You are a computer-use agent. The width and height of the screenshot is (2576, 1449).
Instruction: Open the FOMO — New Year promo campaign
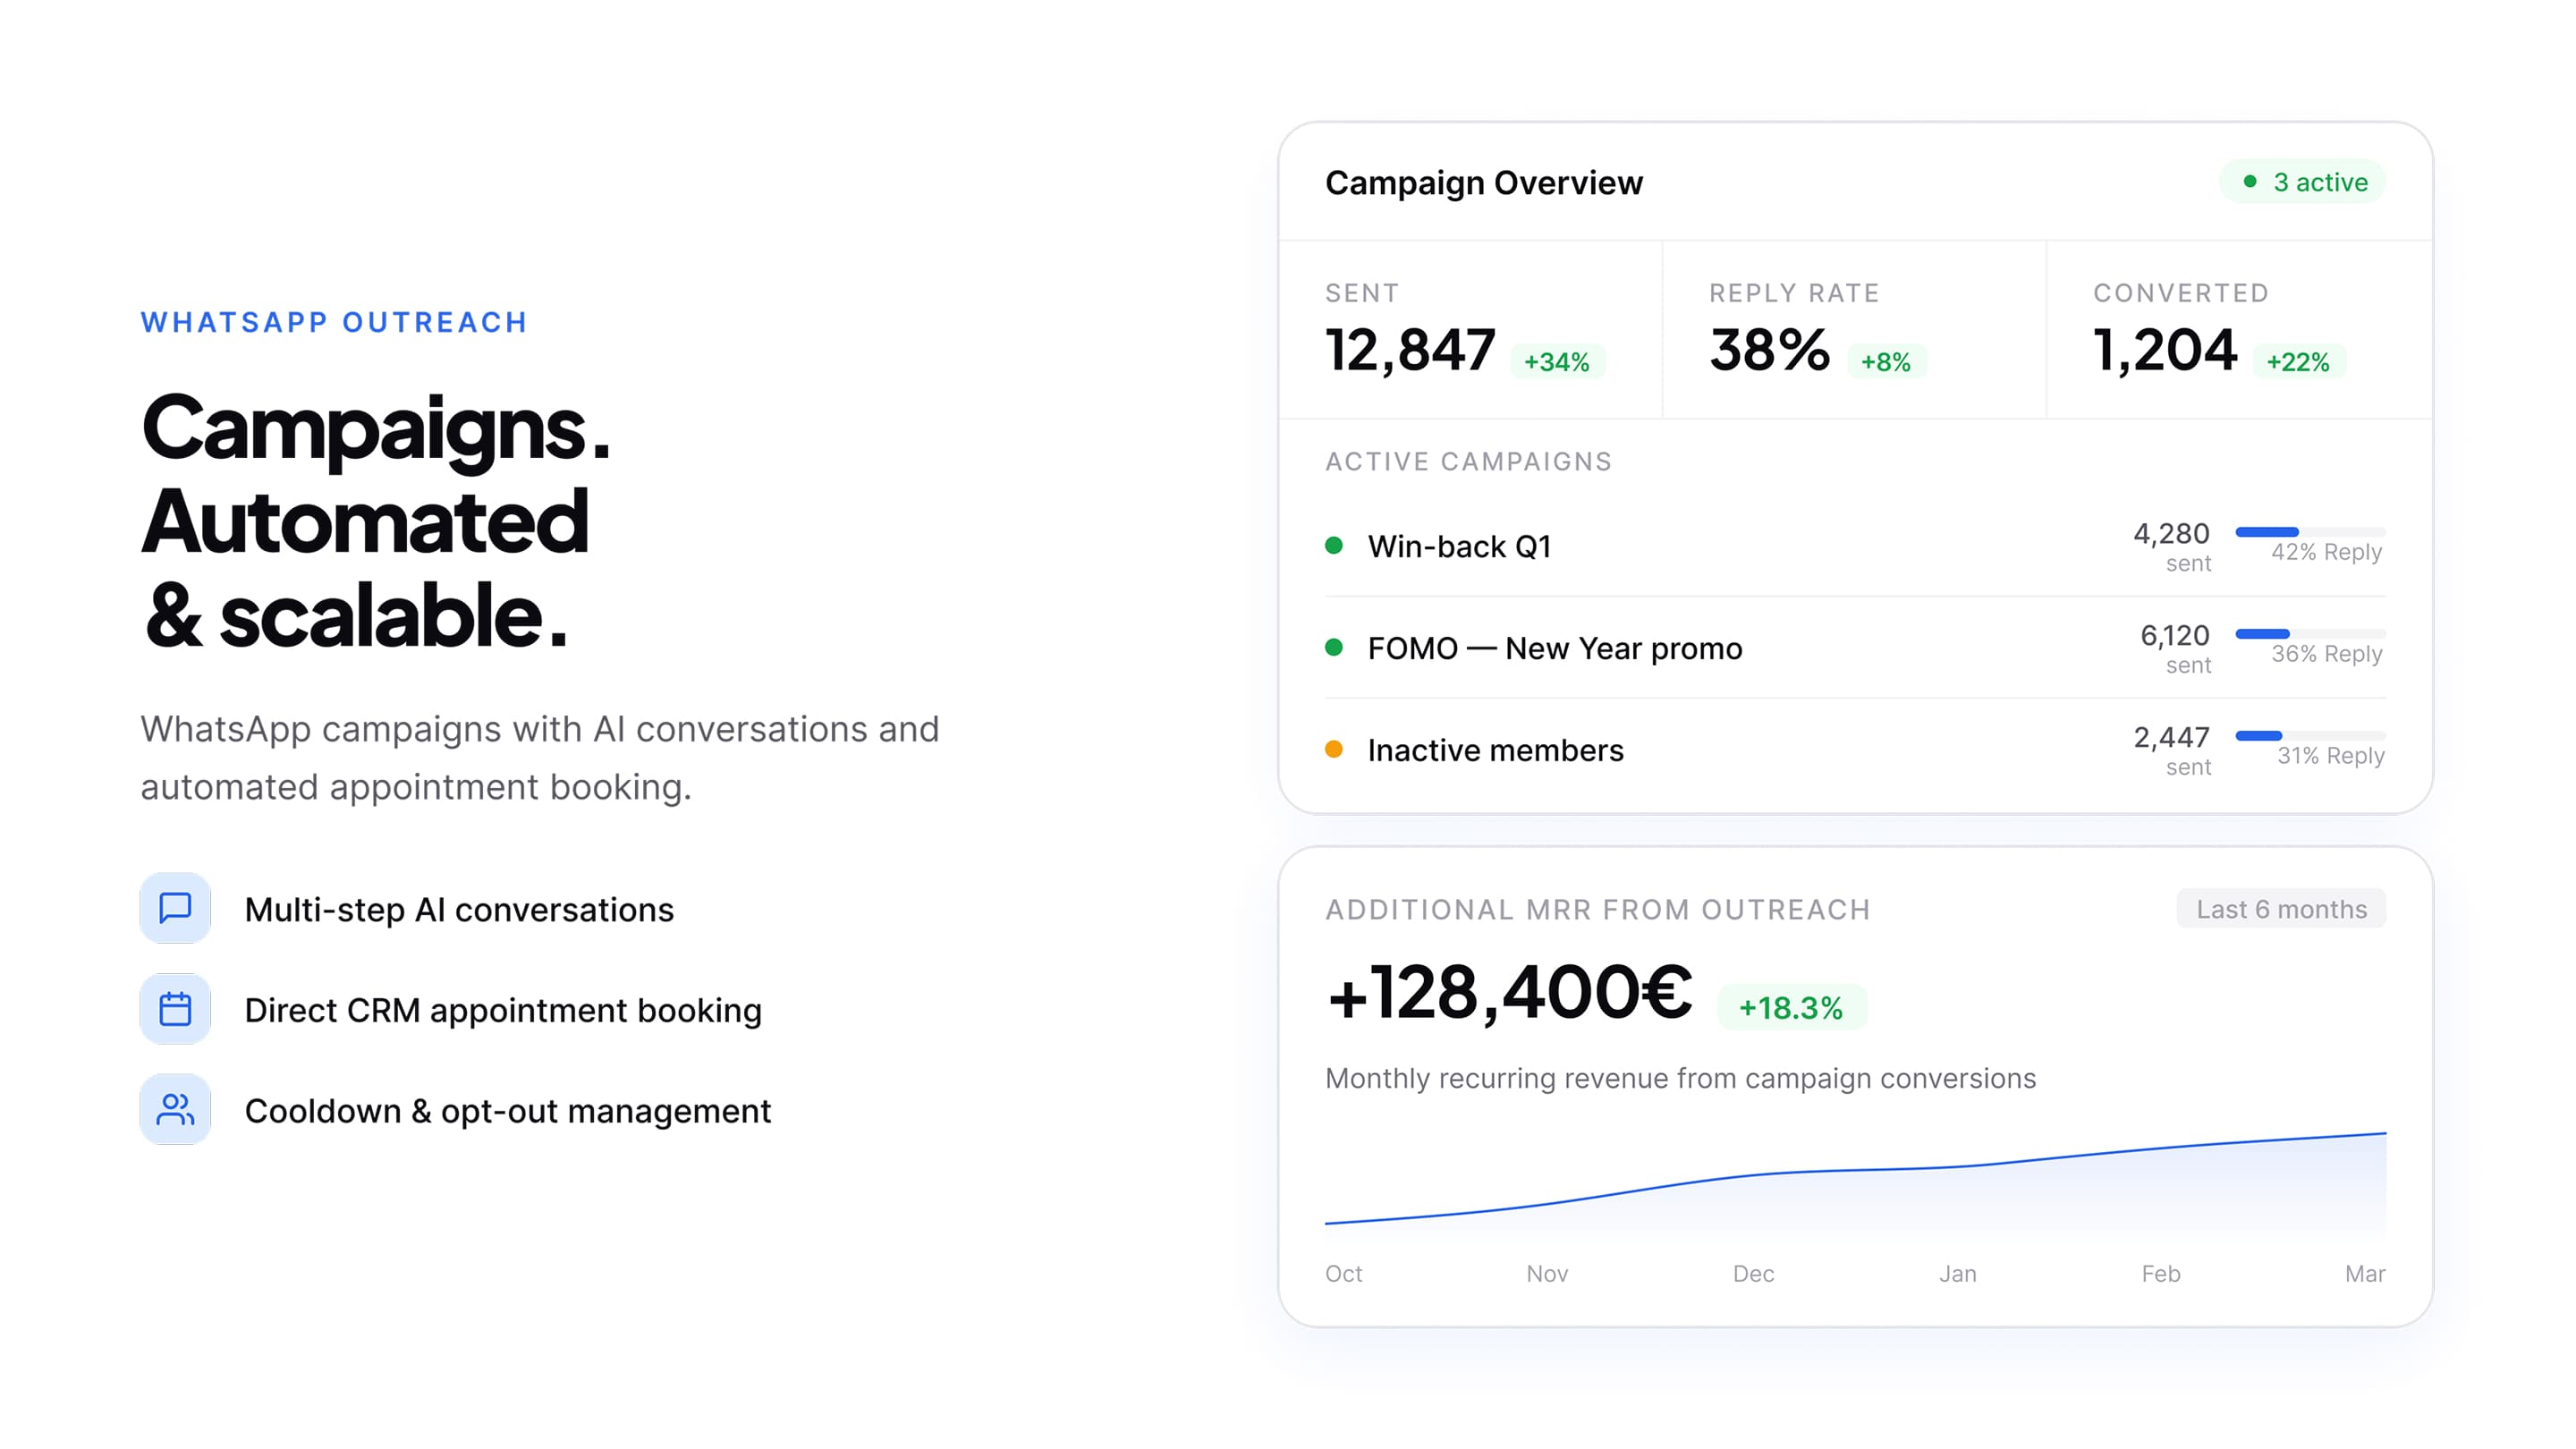[x=1554, y=649]
